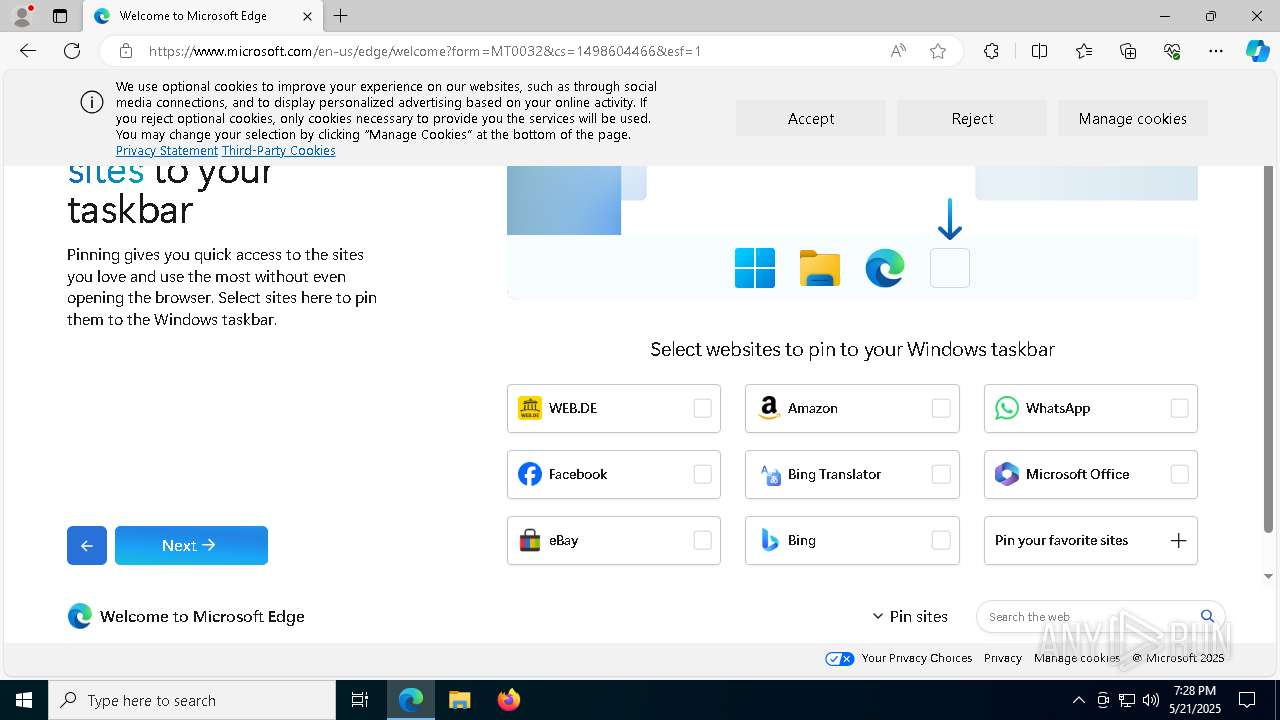Screen dimensions: 1280x720
Task: Open volume control in system tray
Action: click(x=1151, y=700)
